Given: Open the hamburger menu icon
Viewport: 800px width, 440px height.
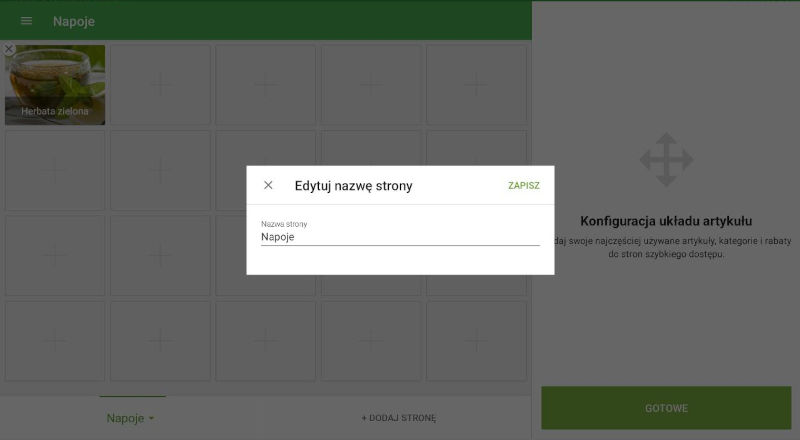Looking at the screenshot, I should 26,21.
